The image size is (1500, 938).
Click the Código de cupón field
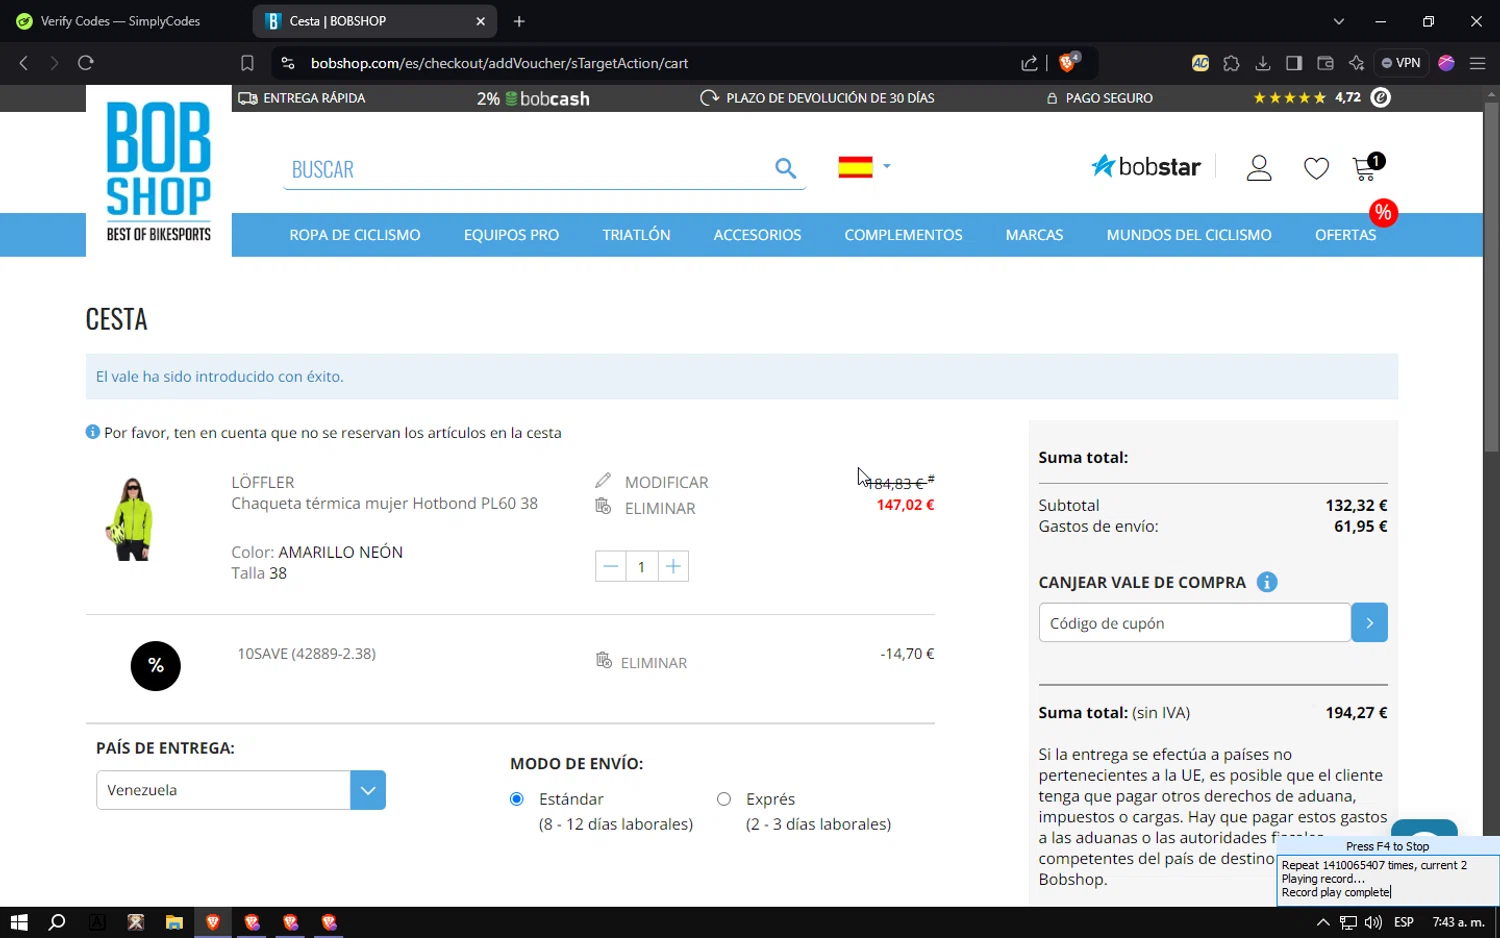point(1194,623)
